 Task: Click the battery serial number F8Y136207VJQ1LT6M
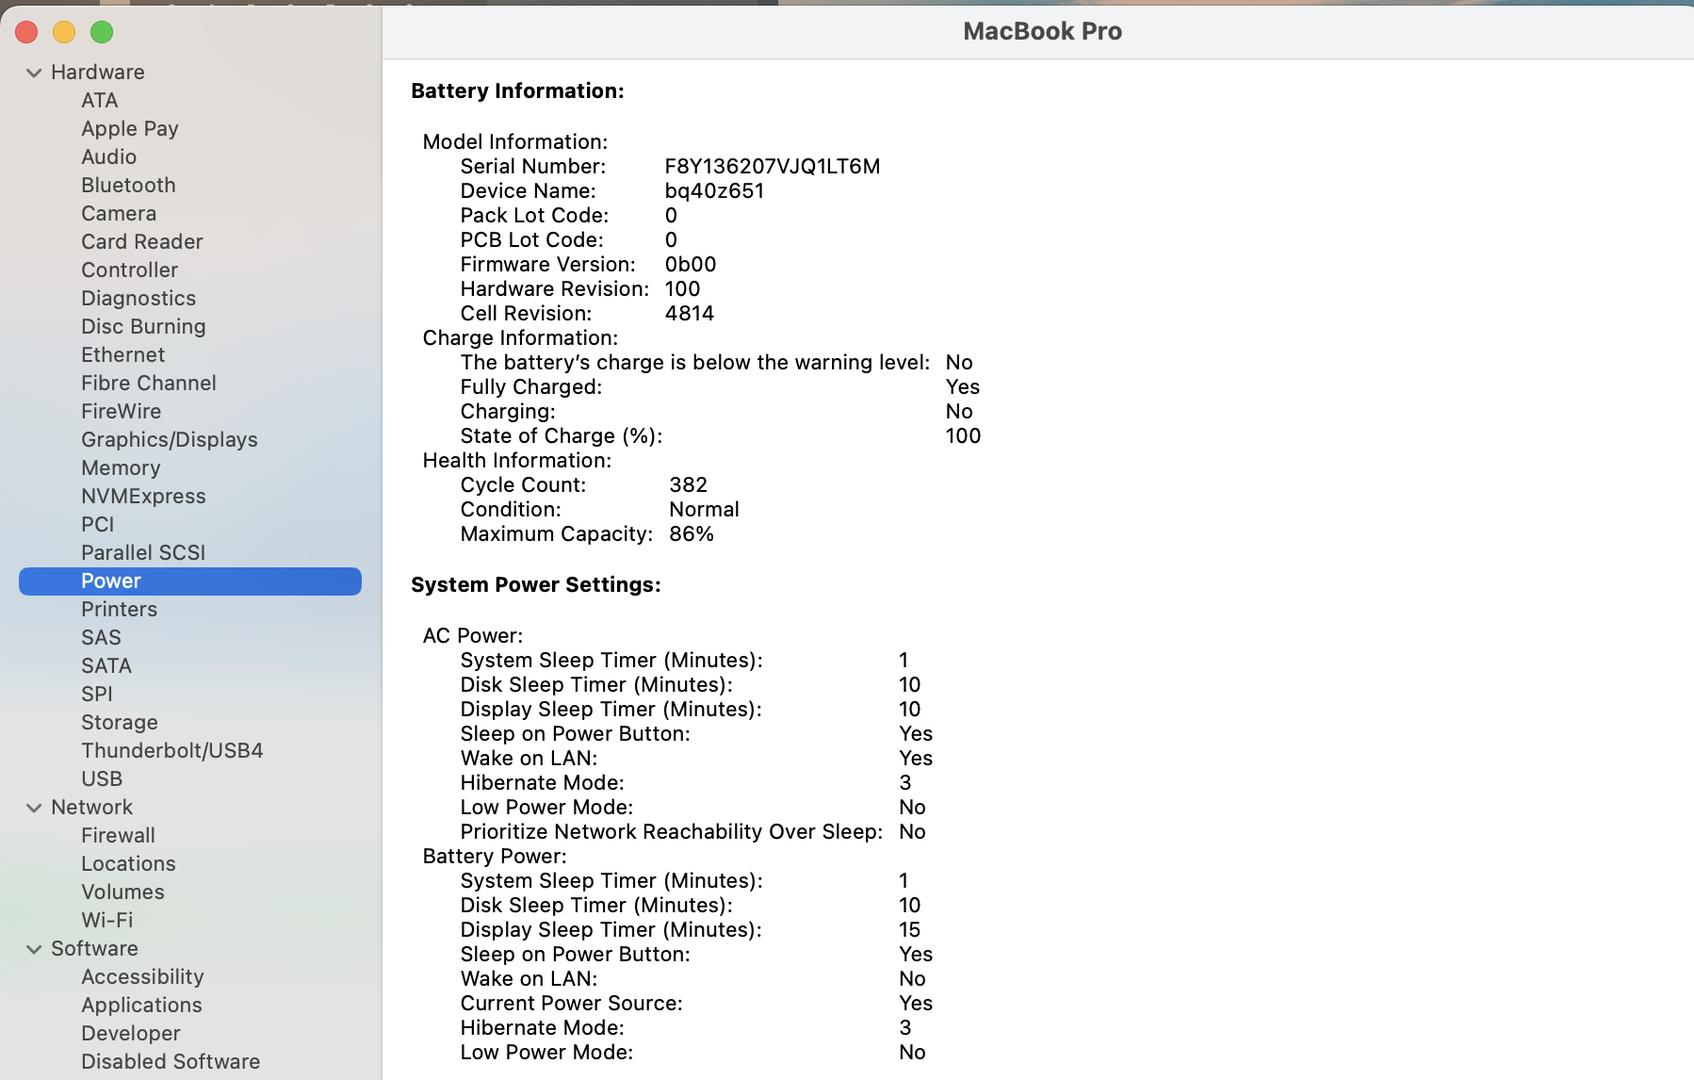coord(772,166)
